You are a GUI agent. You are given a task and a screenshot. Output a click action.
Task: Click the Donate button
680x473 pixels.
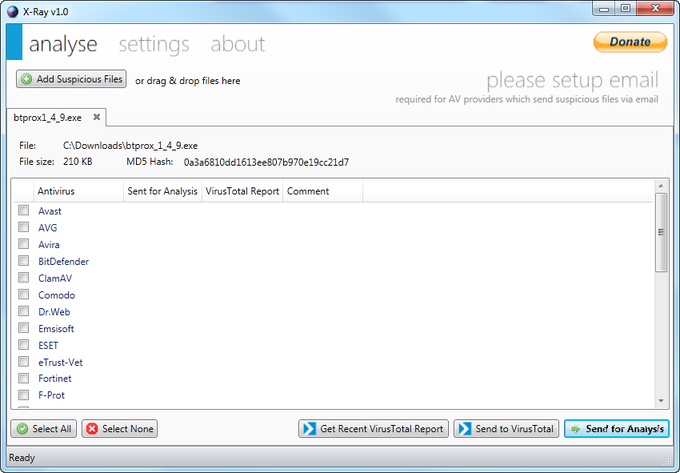630,42
